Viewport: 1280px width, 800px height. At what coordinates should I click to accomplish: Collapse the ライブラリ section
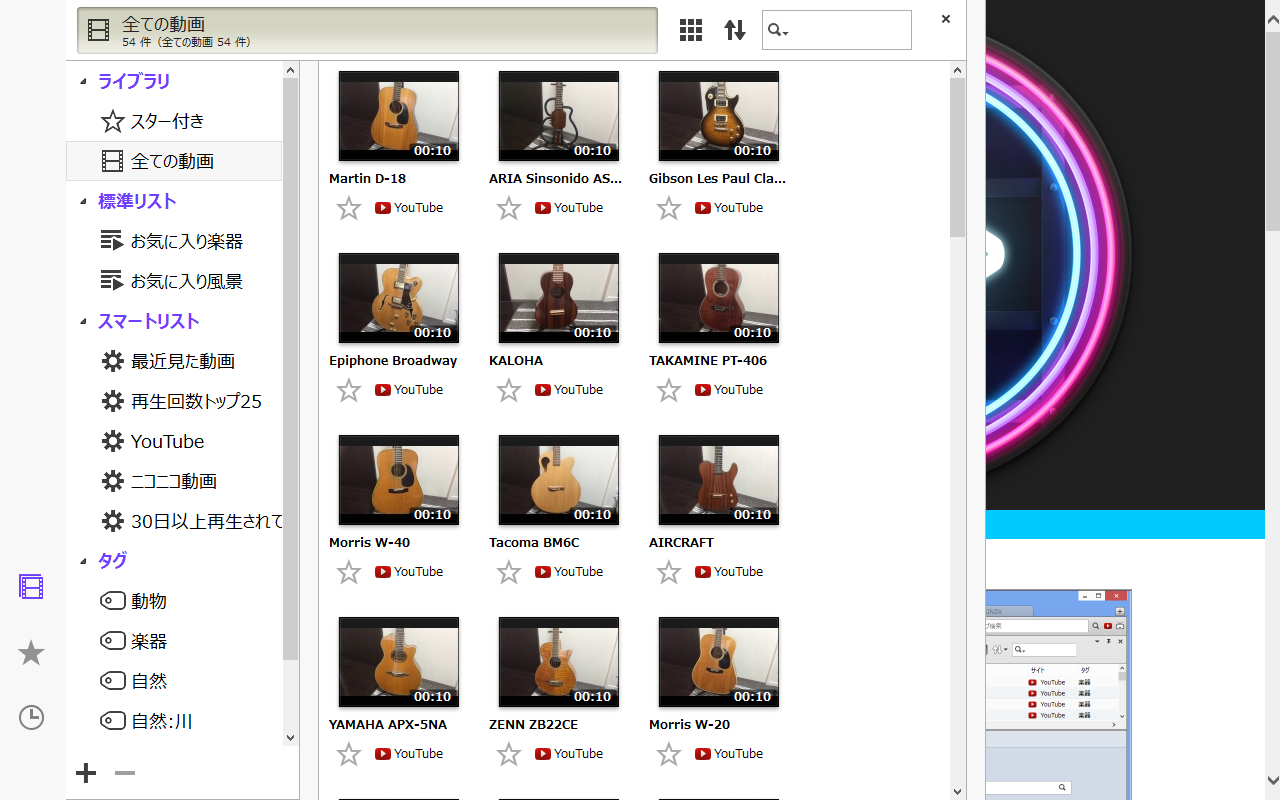84,81
